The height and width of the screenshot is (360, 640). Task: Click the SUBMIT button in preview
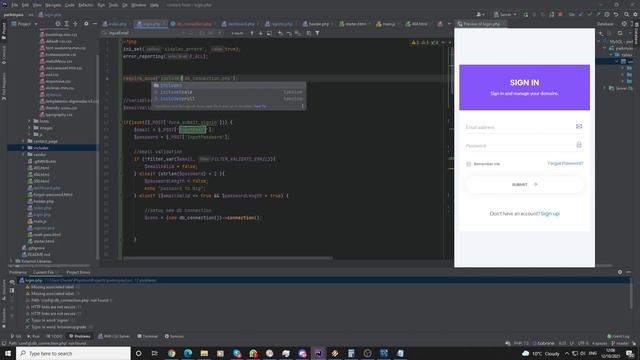point(524,184)
